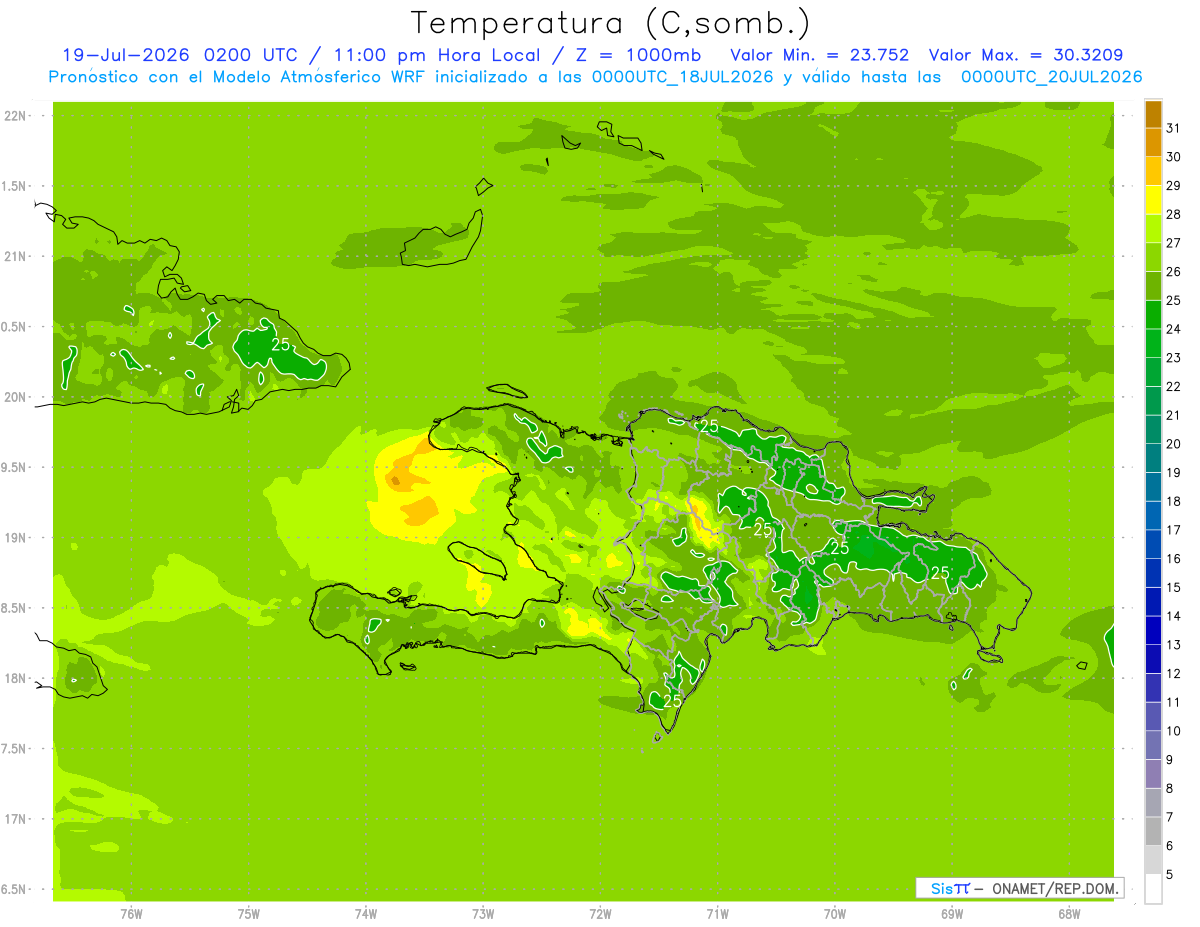
Task: Pick the purple swatch between 8 and 9
Action: pyautogui.click(x=1153, y=775)
